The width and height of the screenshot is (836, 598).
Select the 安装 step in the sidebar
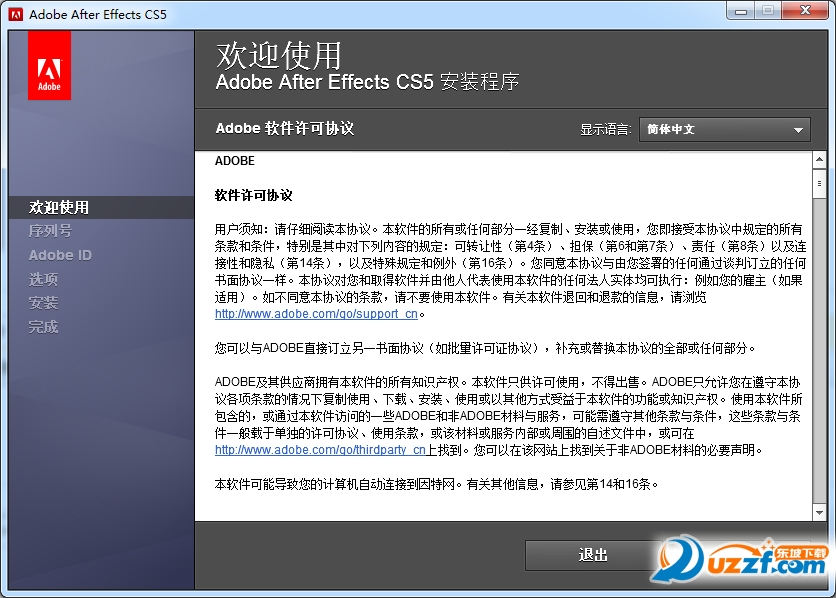coord(43,303)
